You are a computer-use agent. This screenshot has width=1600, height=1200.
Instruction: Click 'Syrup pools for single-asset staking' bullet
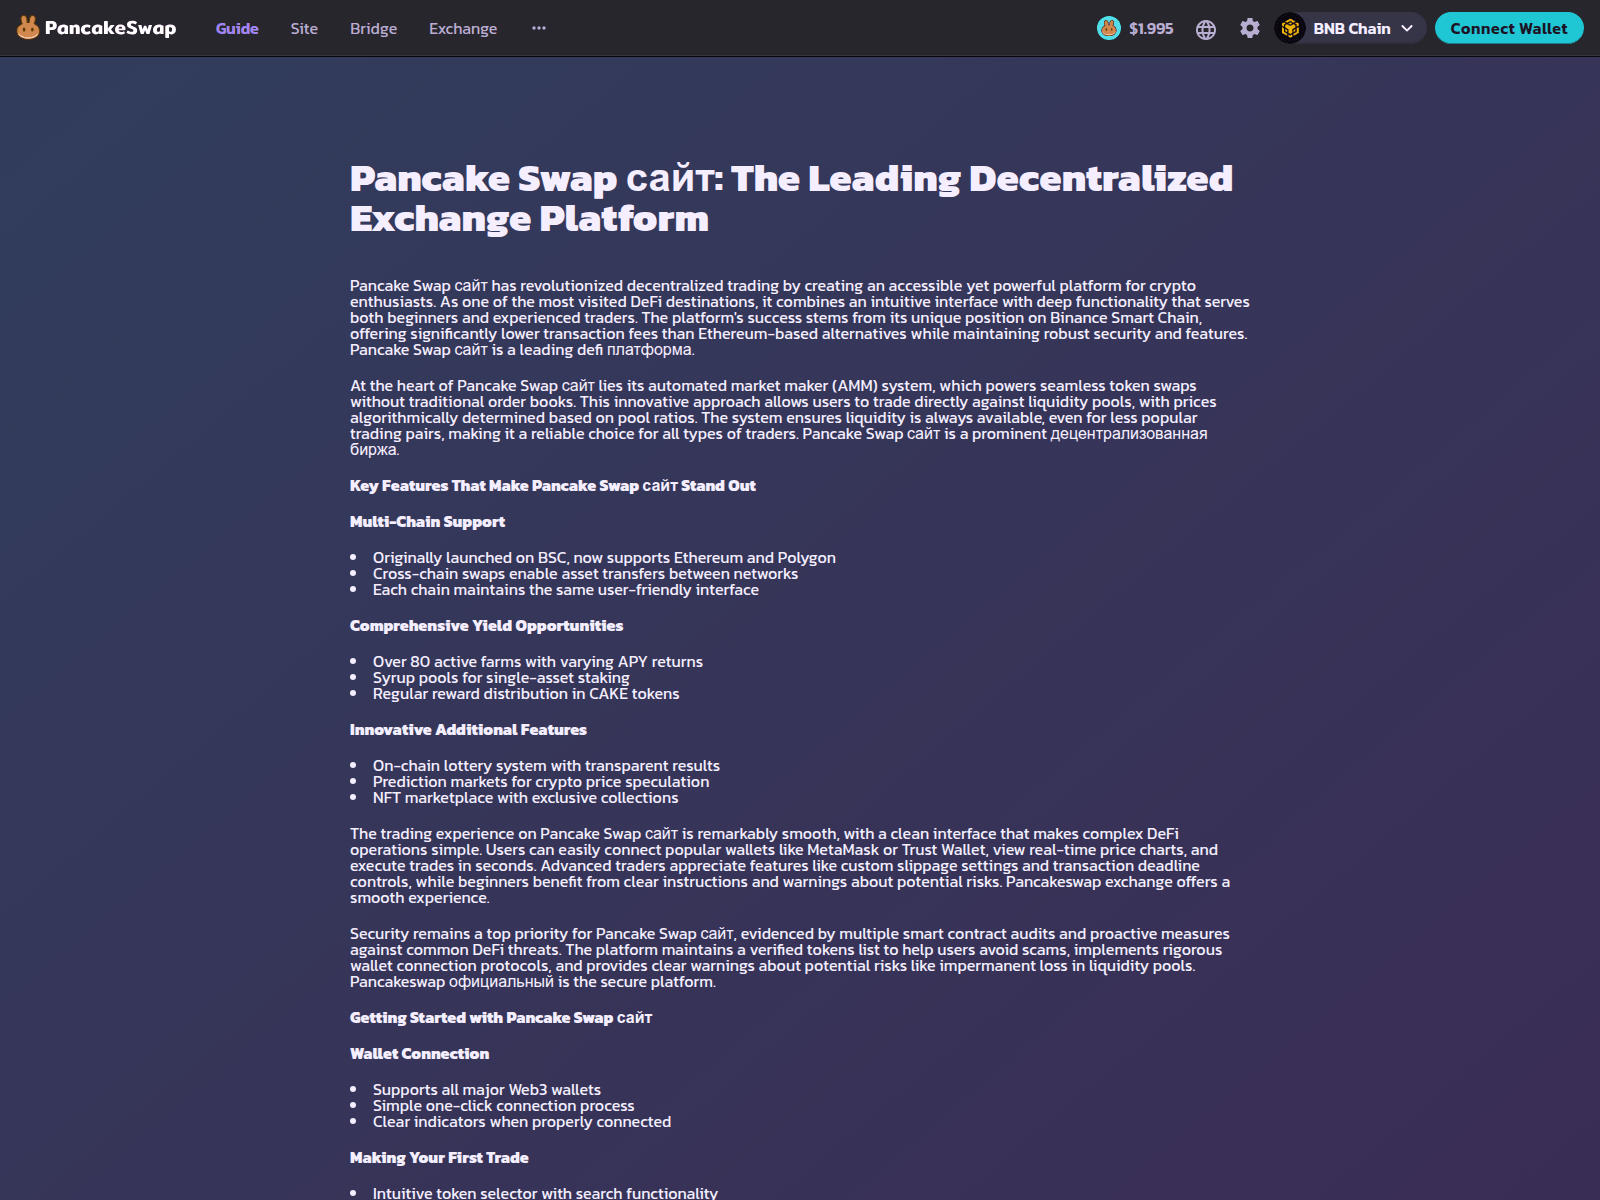point(501,678)
